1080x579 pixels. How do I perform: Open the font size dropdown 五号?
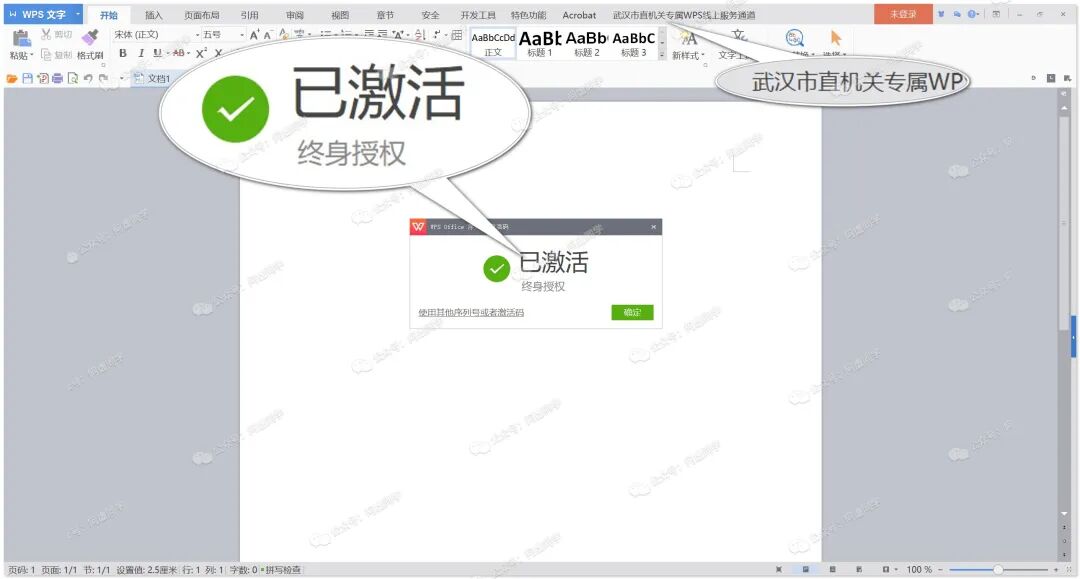point(242,34)
